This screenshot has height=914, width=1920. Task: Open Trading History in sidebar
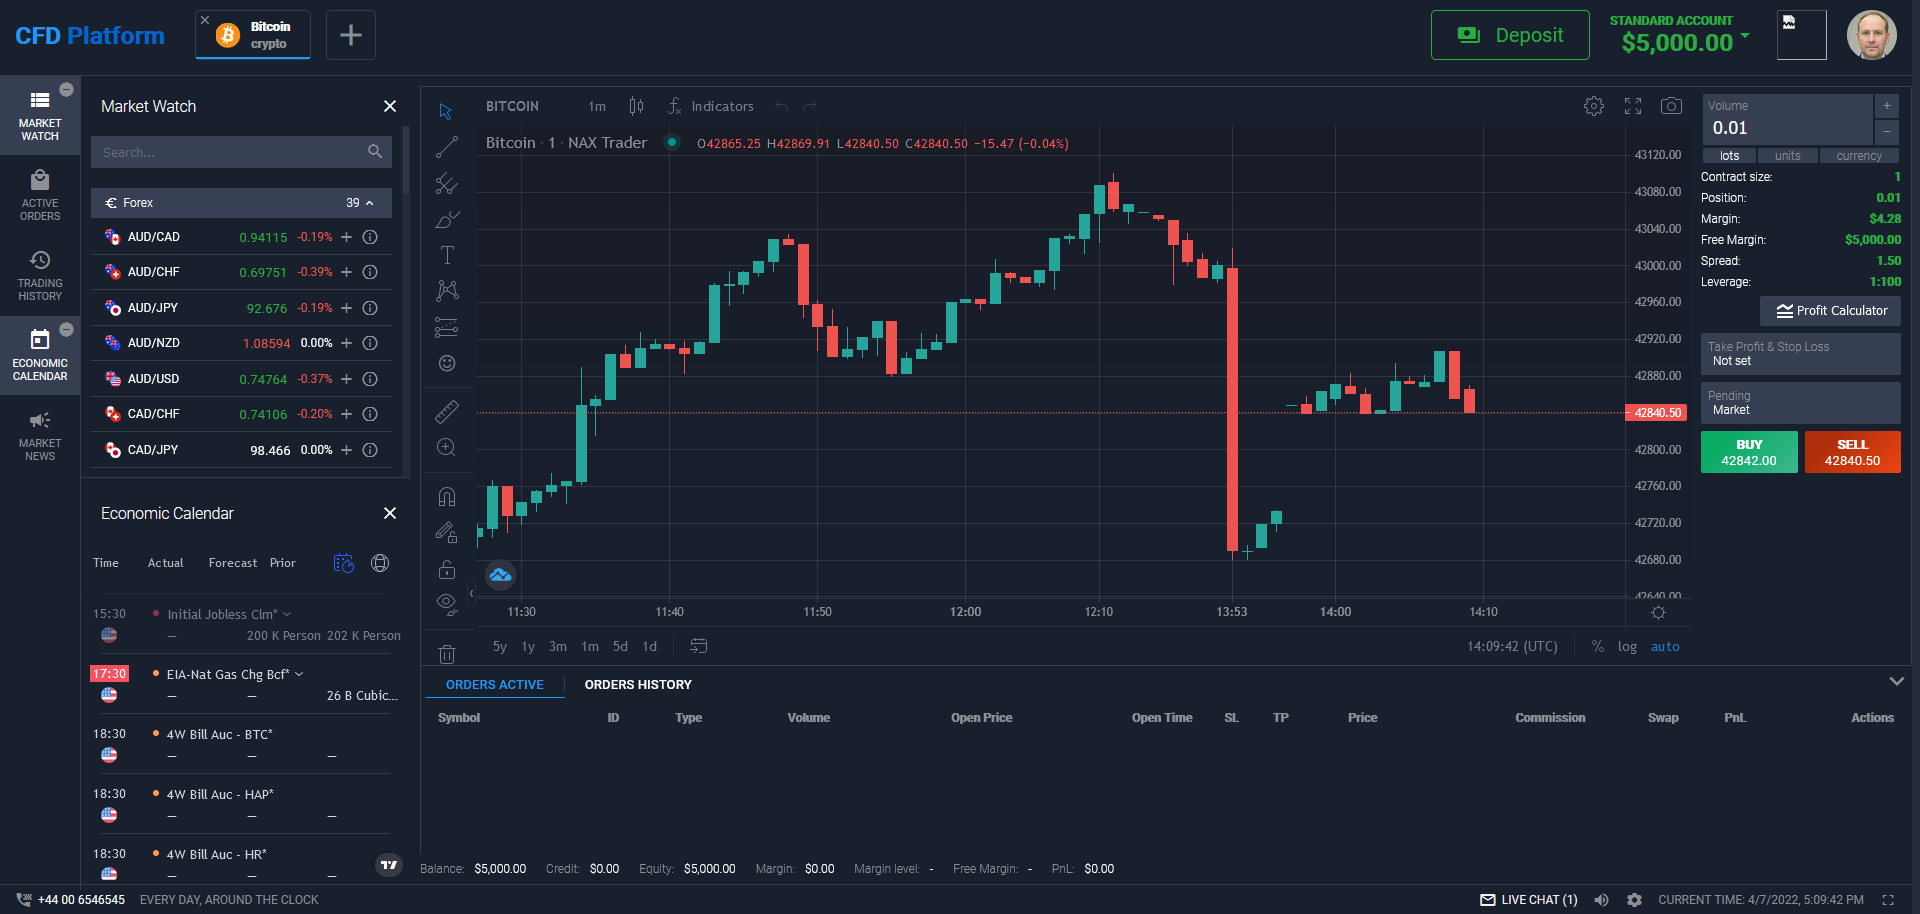(40, 276)
